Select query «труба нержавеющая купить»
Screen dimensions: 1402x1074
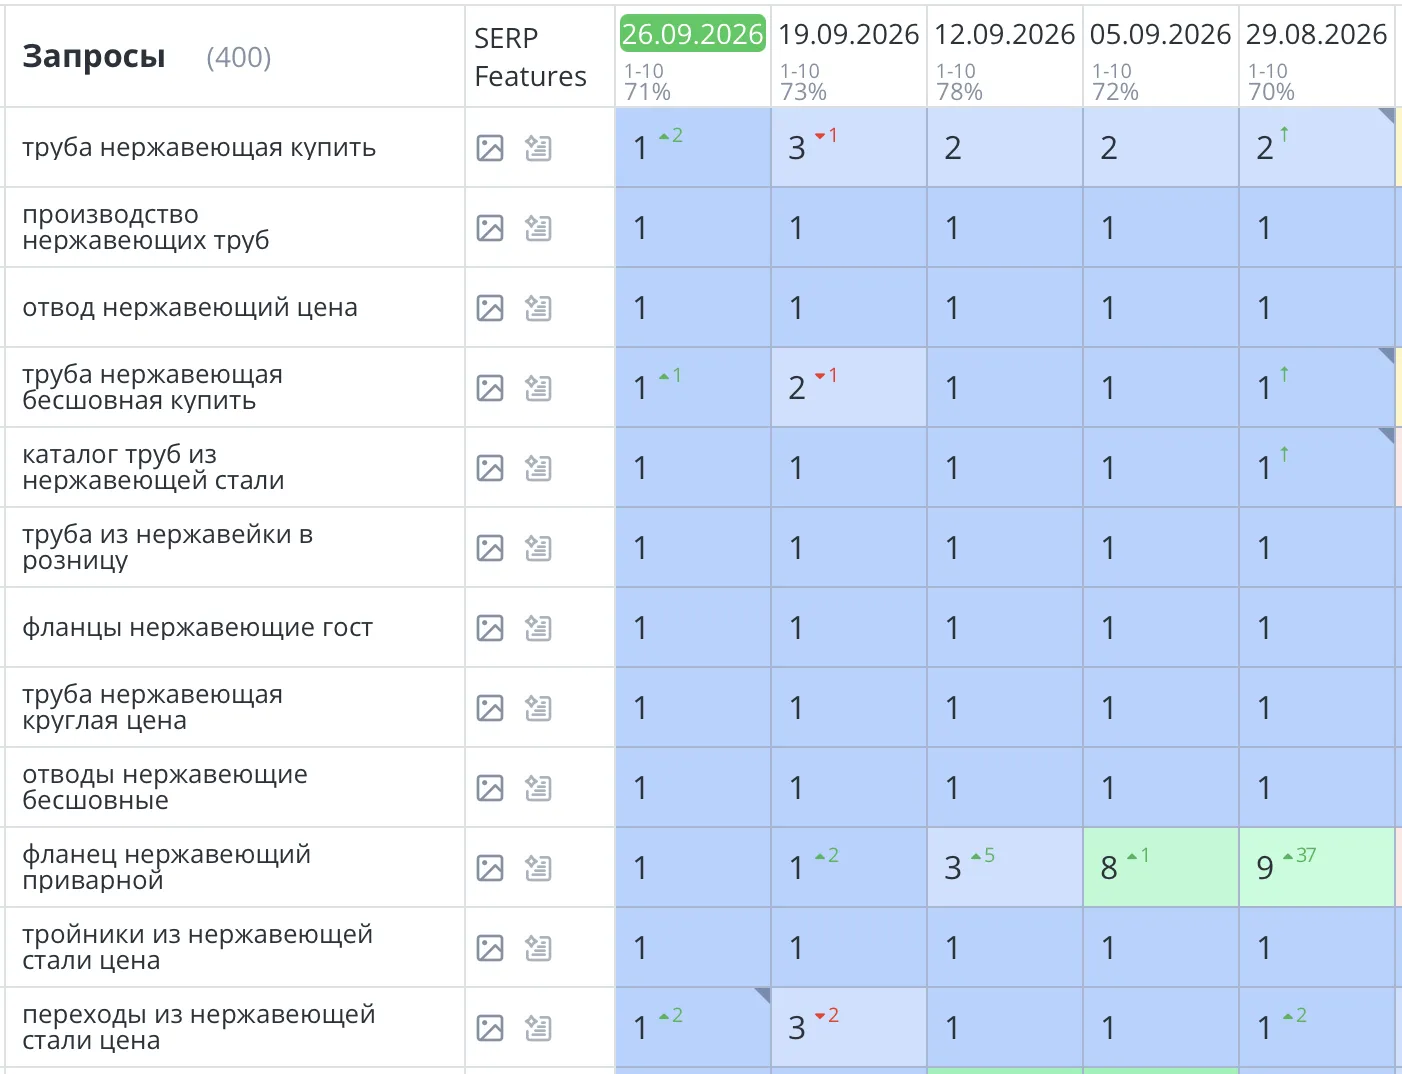point(199,148)
